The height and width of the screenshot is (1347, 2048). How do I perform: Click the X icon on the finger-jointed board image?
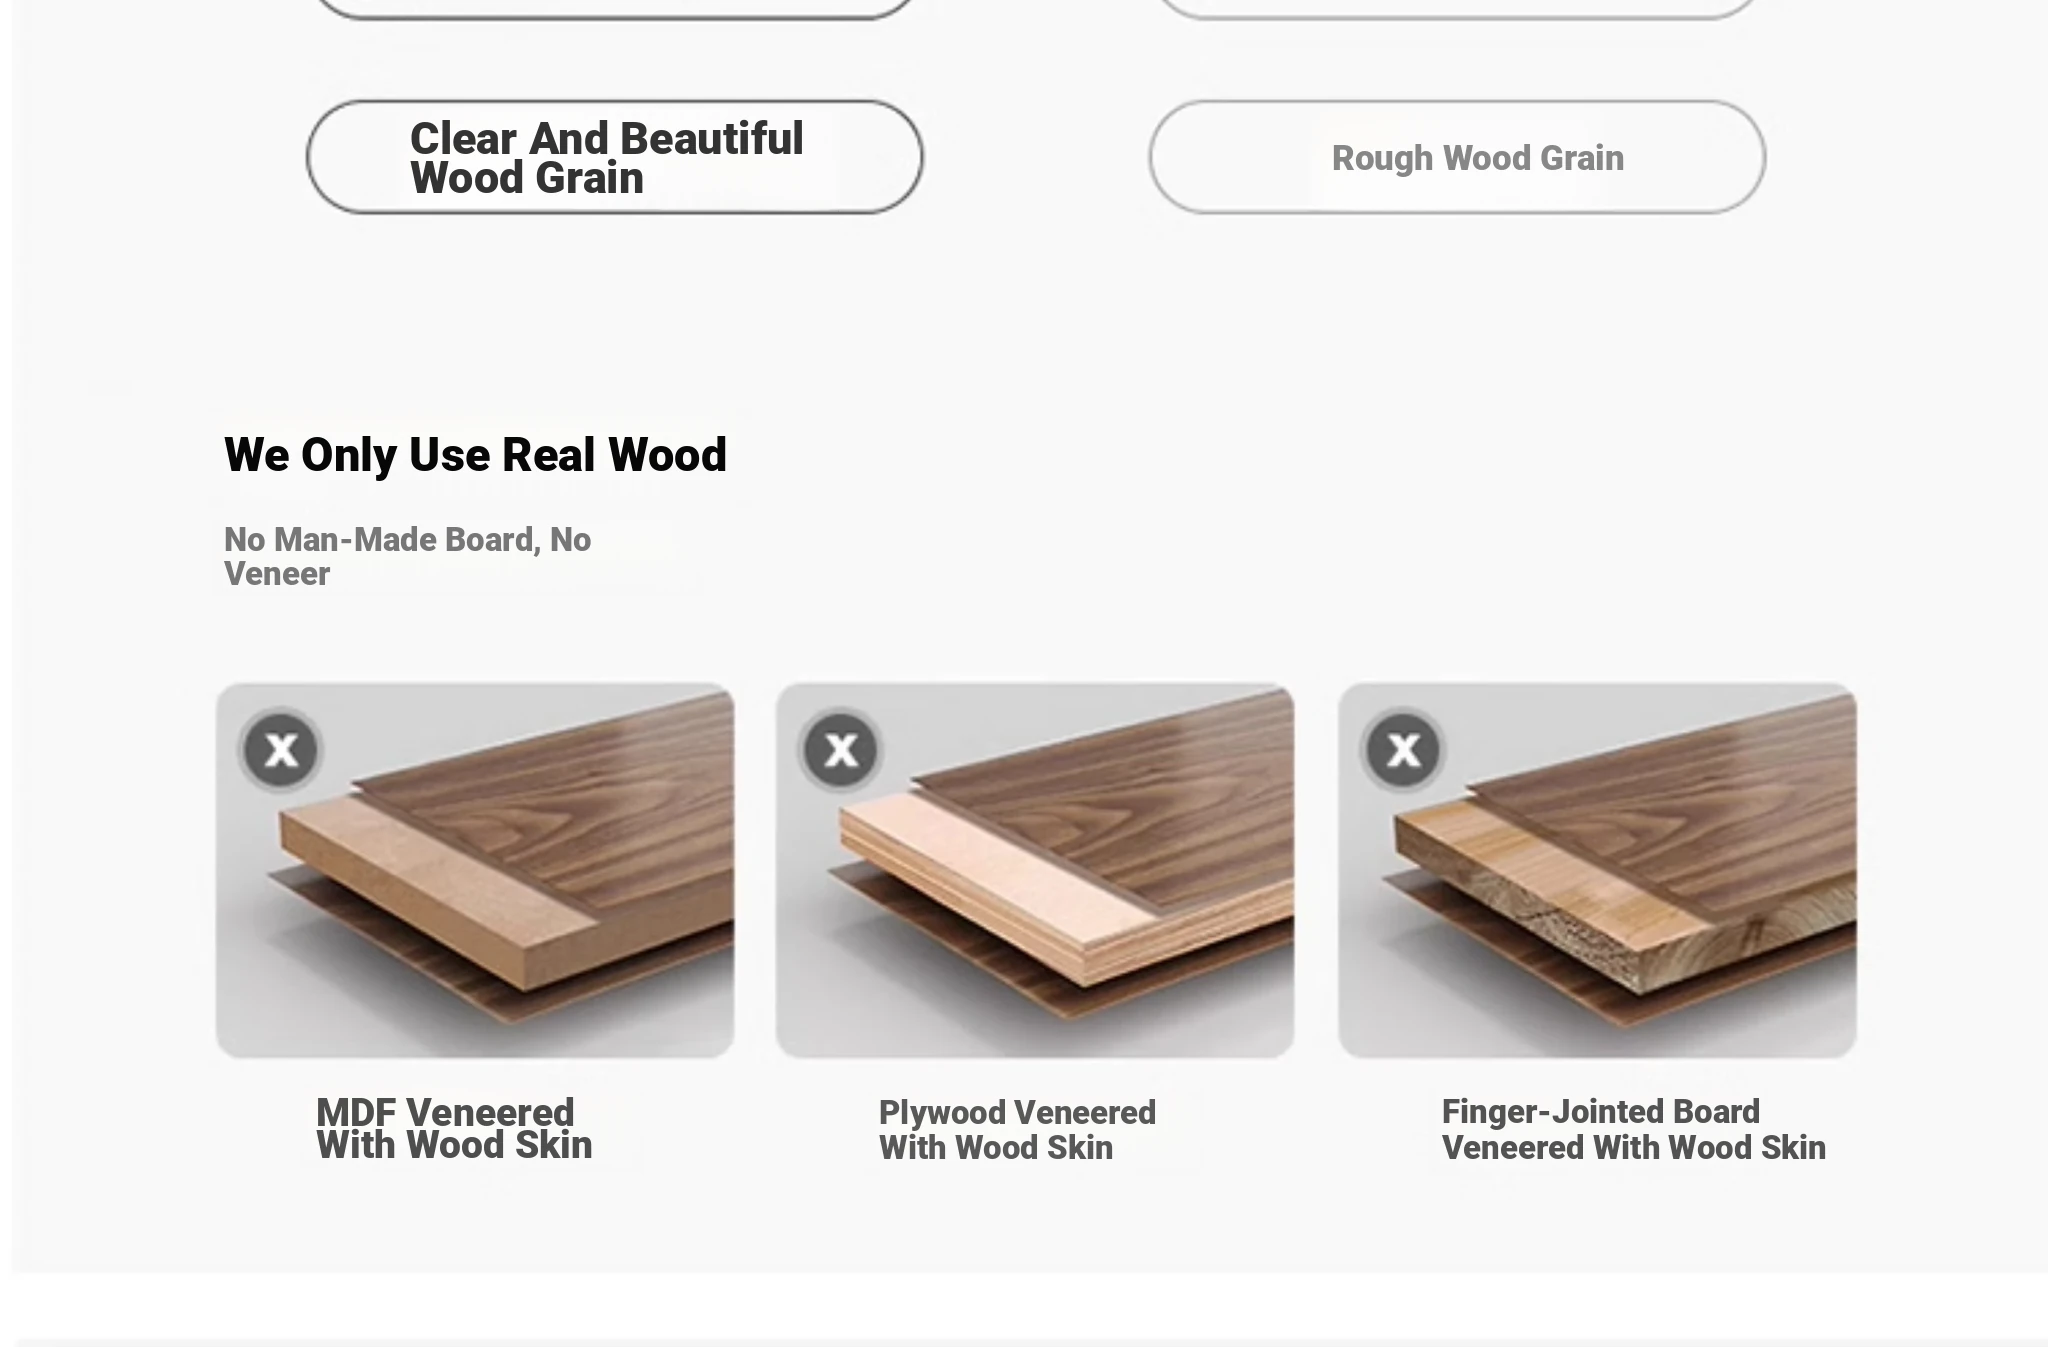tap(1403, 749)
